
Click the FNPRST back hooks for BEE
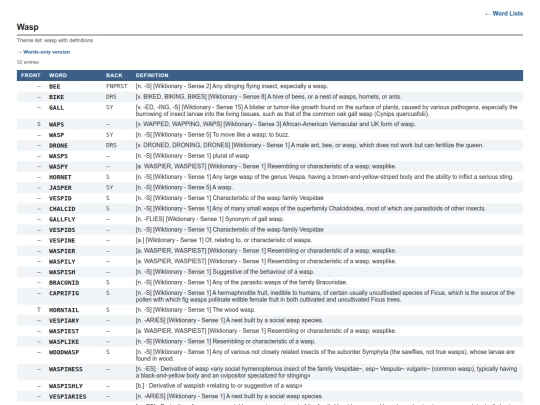point(116,86)
